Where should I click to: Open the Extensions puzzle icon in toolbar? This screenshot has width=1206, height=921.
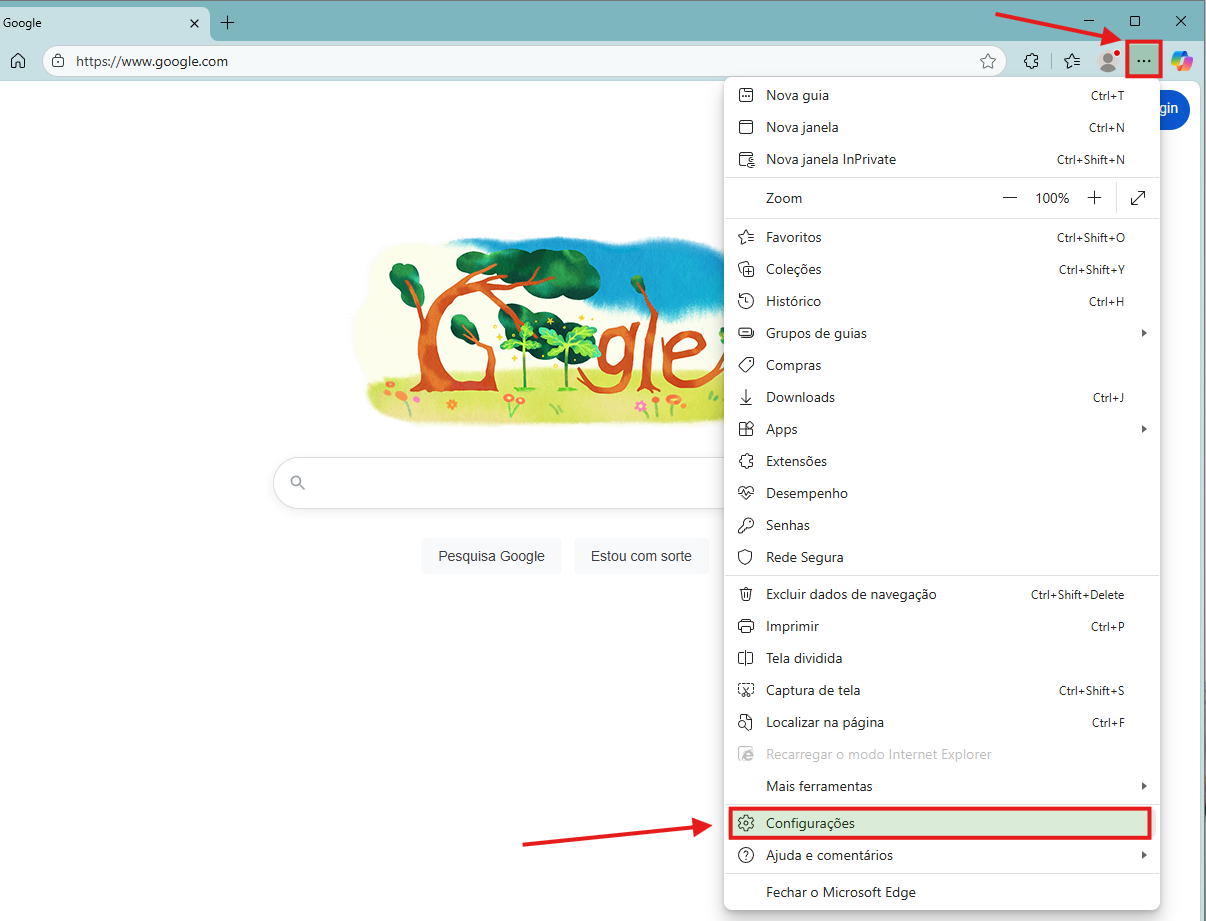tap(1032, 61)
